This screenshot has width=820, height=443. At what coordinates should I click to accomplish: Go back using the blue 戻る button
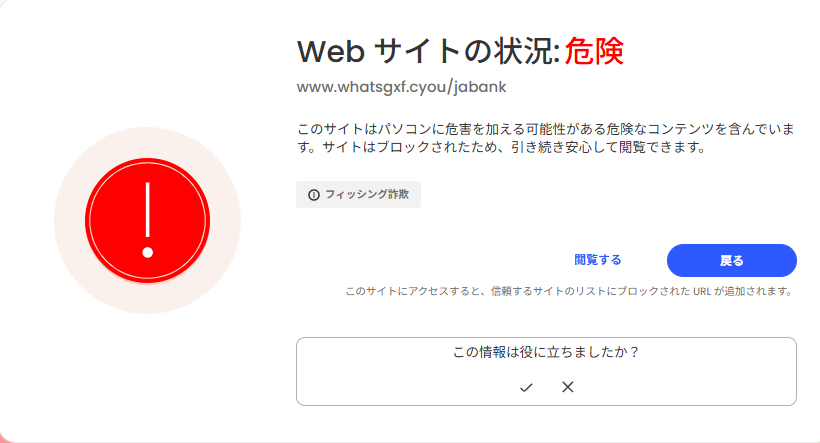tap(732, 260)
